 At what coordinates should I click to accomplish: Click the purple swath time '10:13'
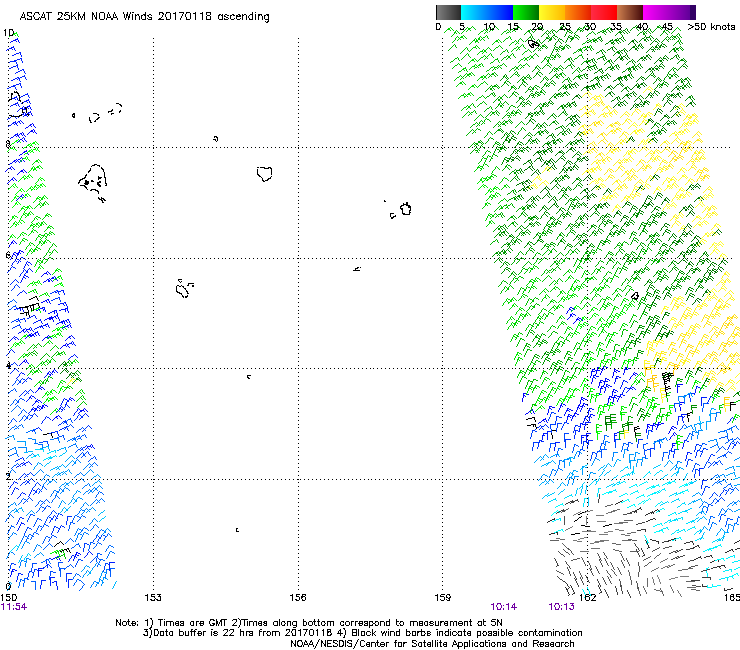pyautogui.click(x=562, y=607)
